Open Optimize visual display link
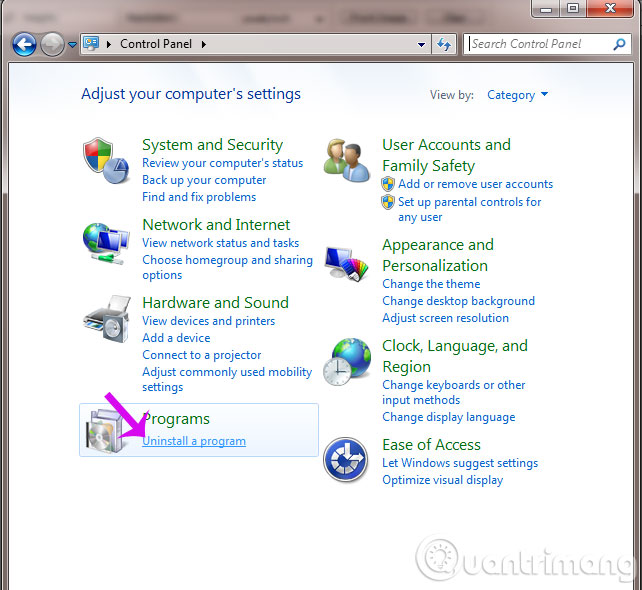 click(443, 480)
